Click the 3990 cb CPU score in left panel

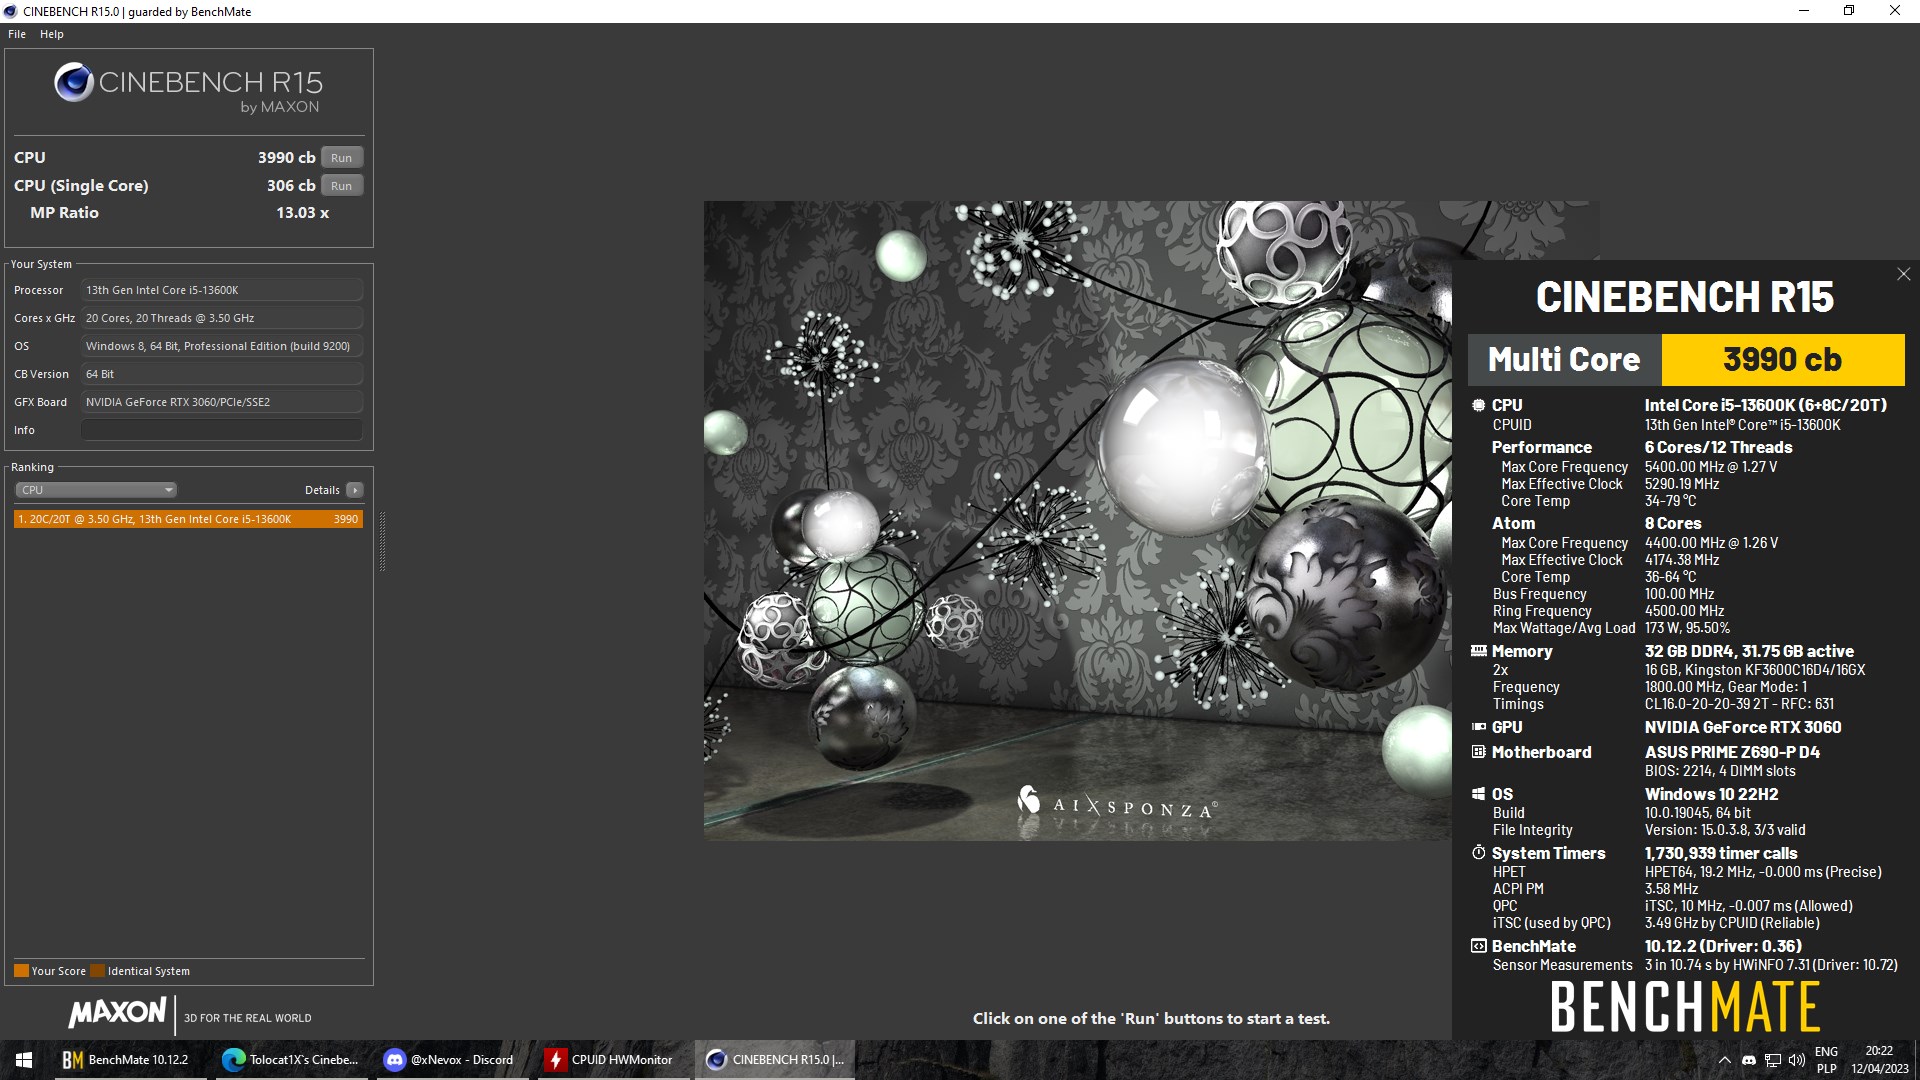(287, 158)
